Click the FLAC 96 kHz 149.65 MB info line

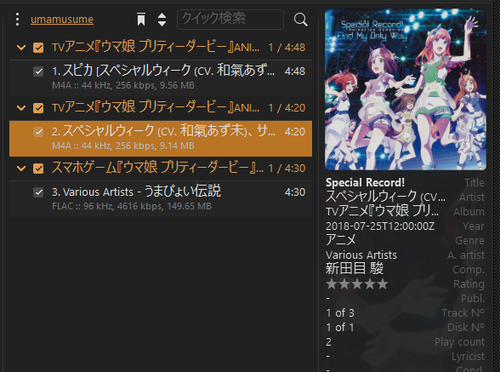tap(132, 206)
